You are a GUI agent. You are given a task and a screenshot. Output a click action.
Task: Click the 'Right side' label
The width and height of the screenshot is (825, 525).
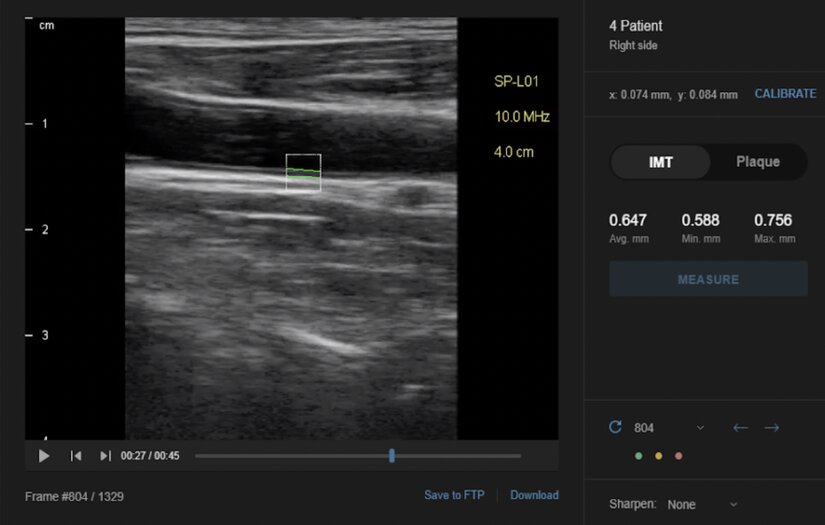[x=633, y=45]
